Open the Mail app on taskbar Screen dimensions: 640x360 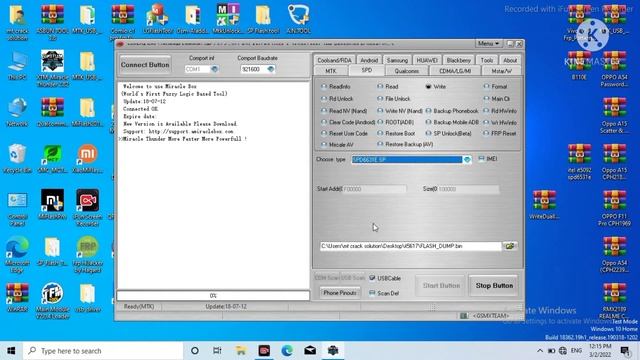310,351
